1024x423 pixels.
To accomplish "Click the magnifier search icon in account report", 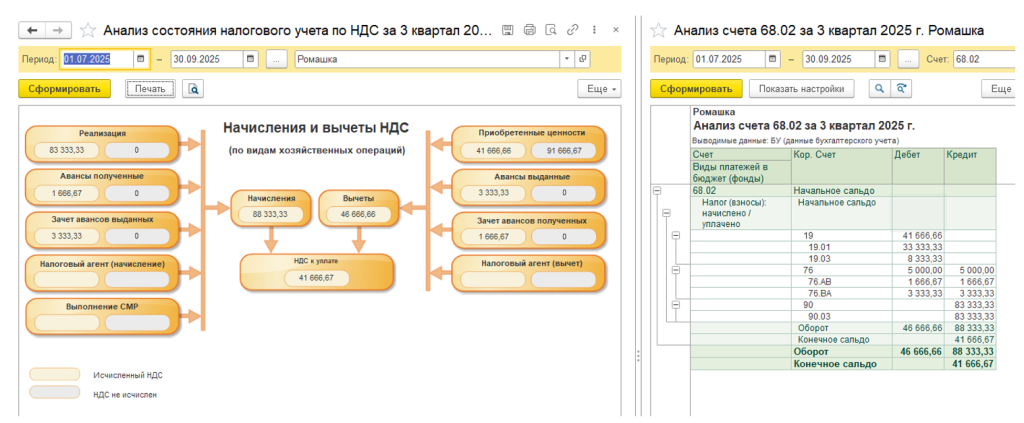I will click(x=880, y=89).
